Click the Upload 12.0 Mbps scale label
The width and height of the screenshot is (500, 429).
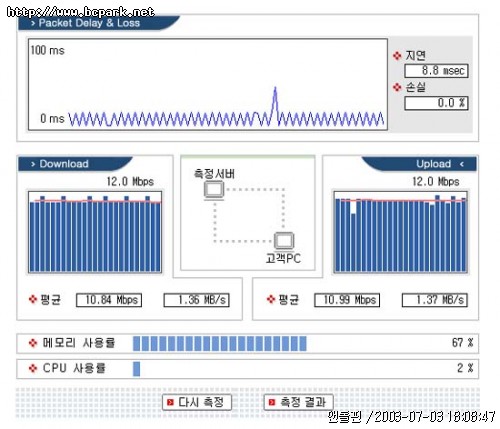(x=436, y=182)
